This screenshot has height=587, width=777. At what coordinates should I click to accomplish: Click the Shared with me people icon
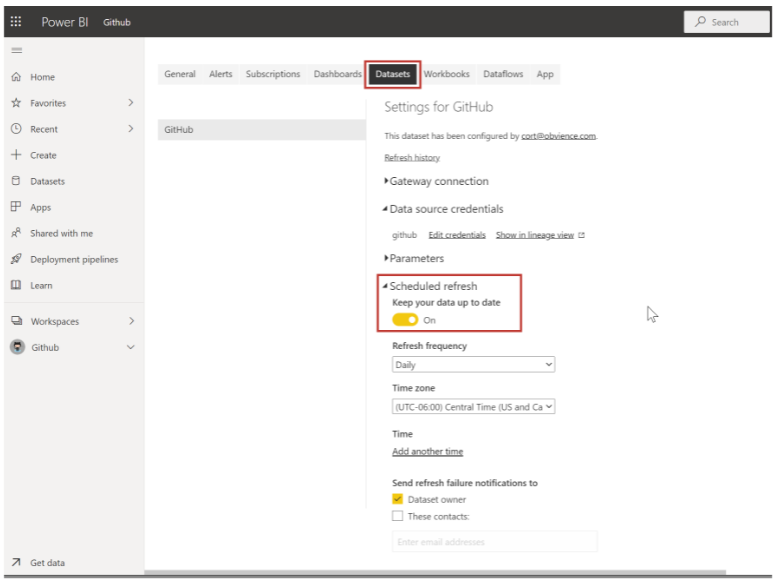(16, 233)
